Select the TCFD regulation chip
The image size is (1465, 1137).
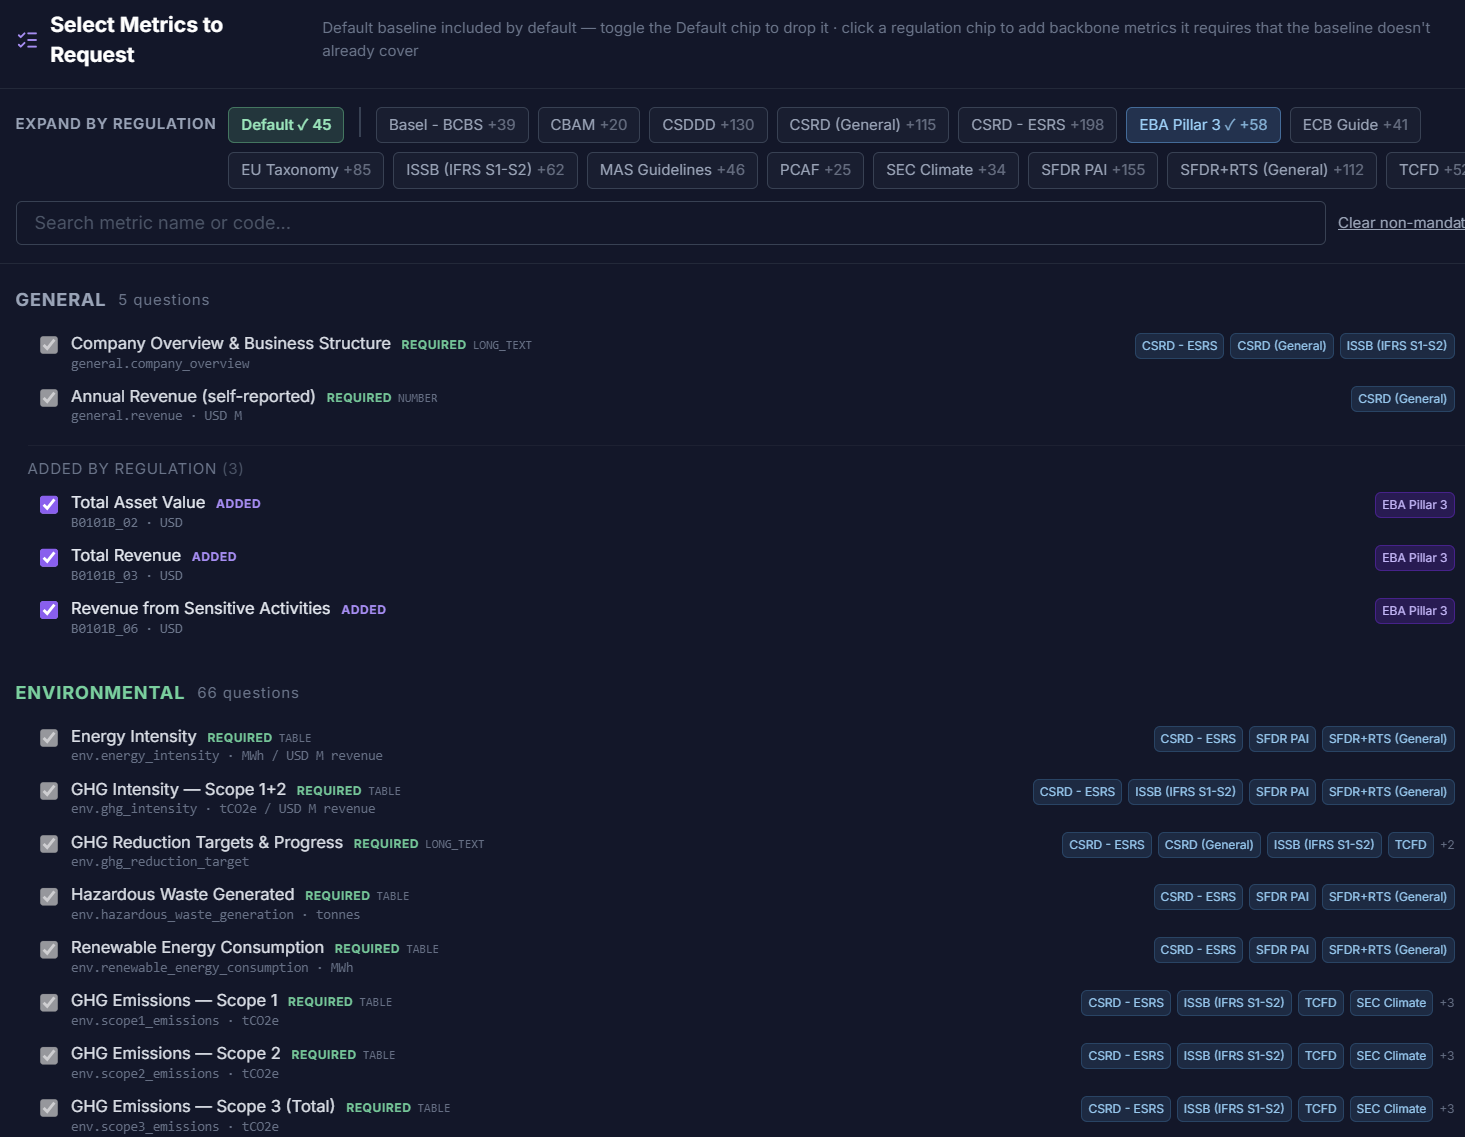coord(1426,170)
